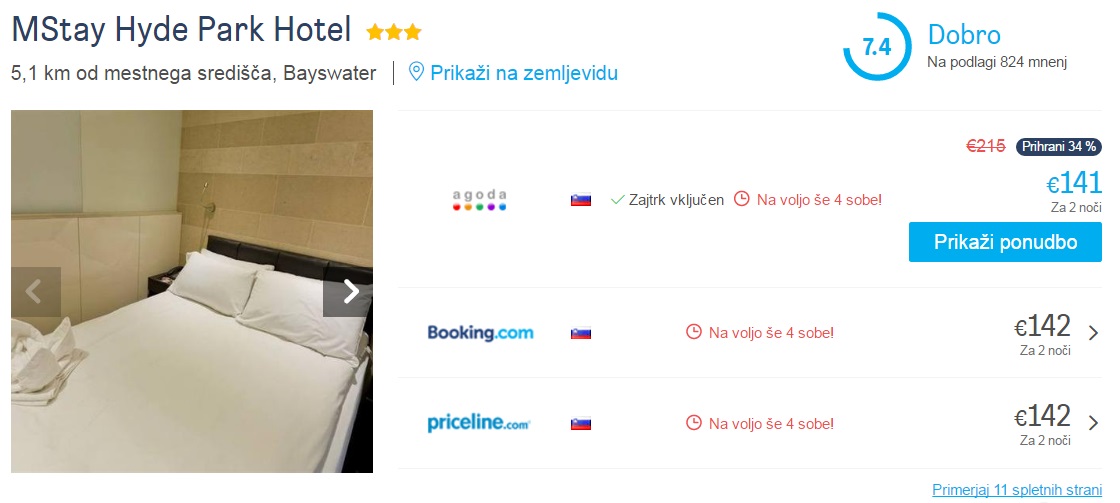The width and height of the screenshot is (1120, 503).
Task: Open Prikaži na zemljevidu map link
Action: (524, 73)
